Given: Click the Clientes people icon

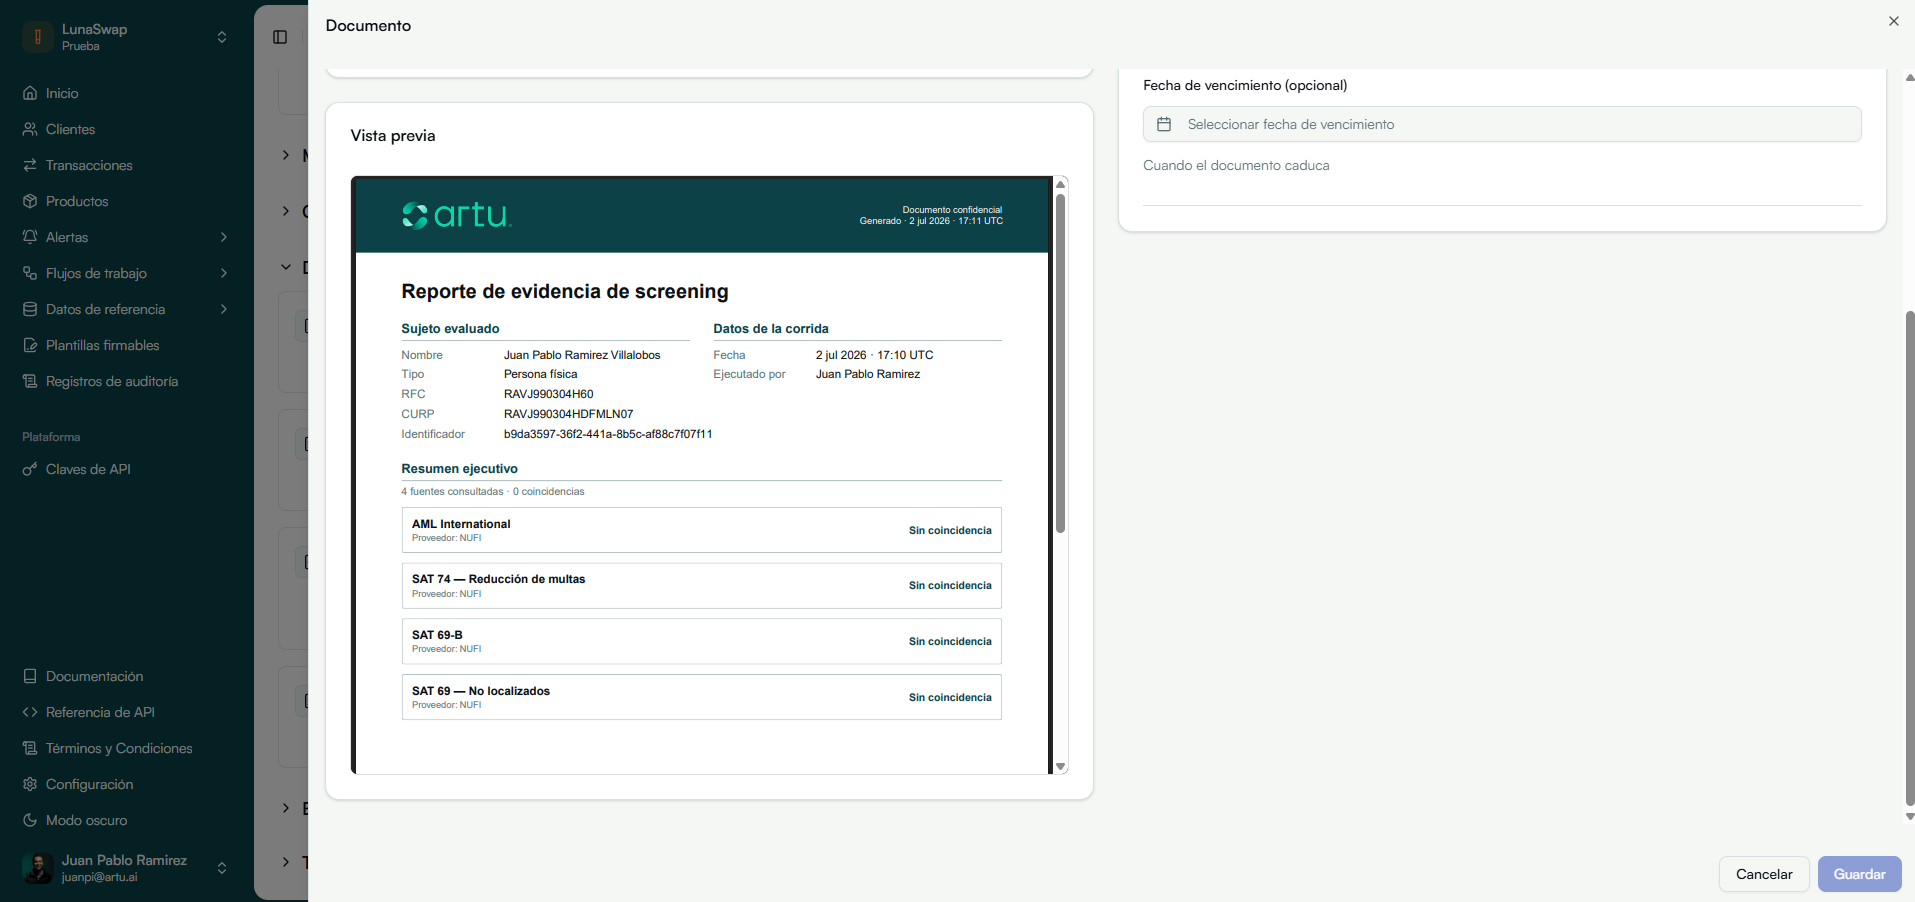Looking at the screenshot, I should pos(30,129).
